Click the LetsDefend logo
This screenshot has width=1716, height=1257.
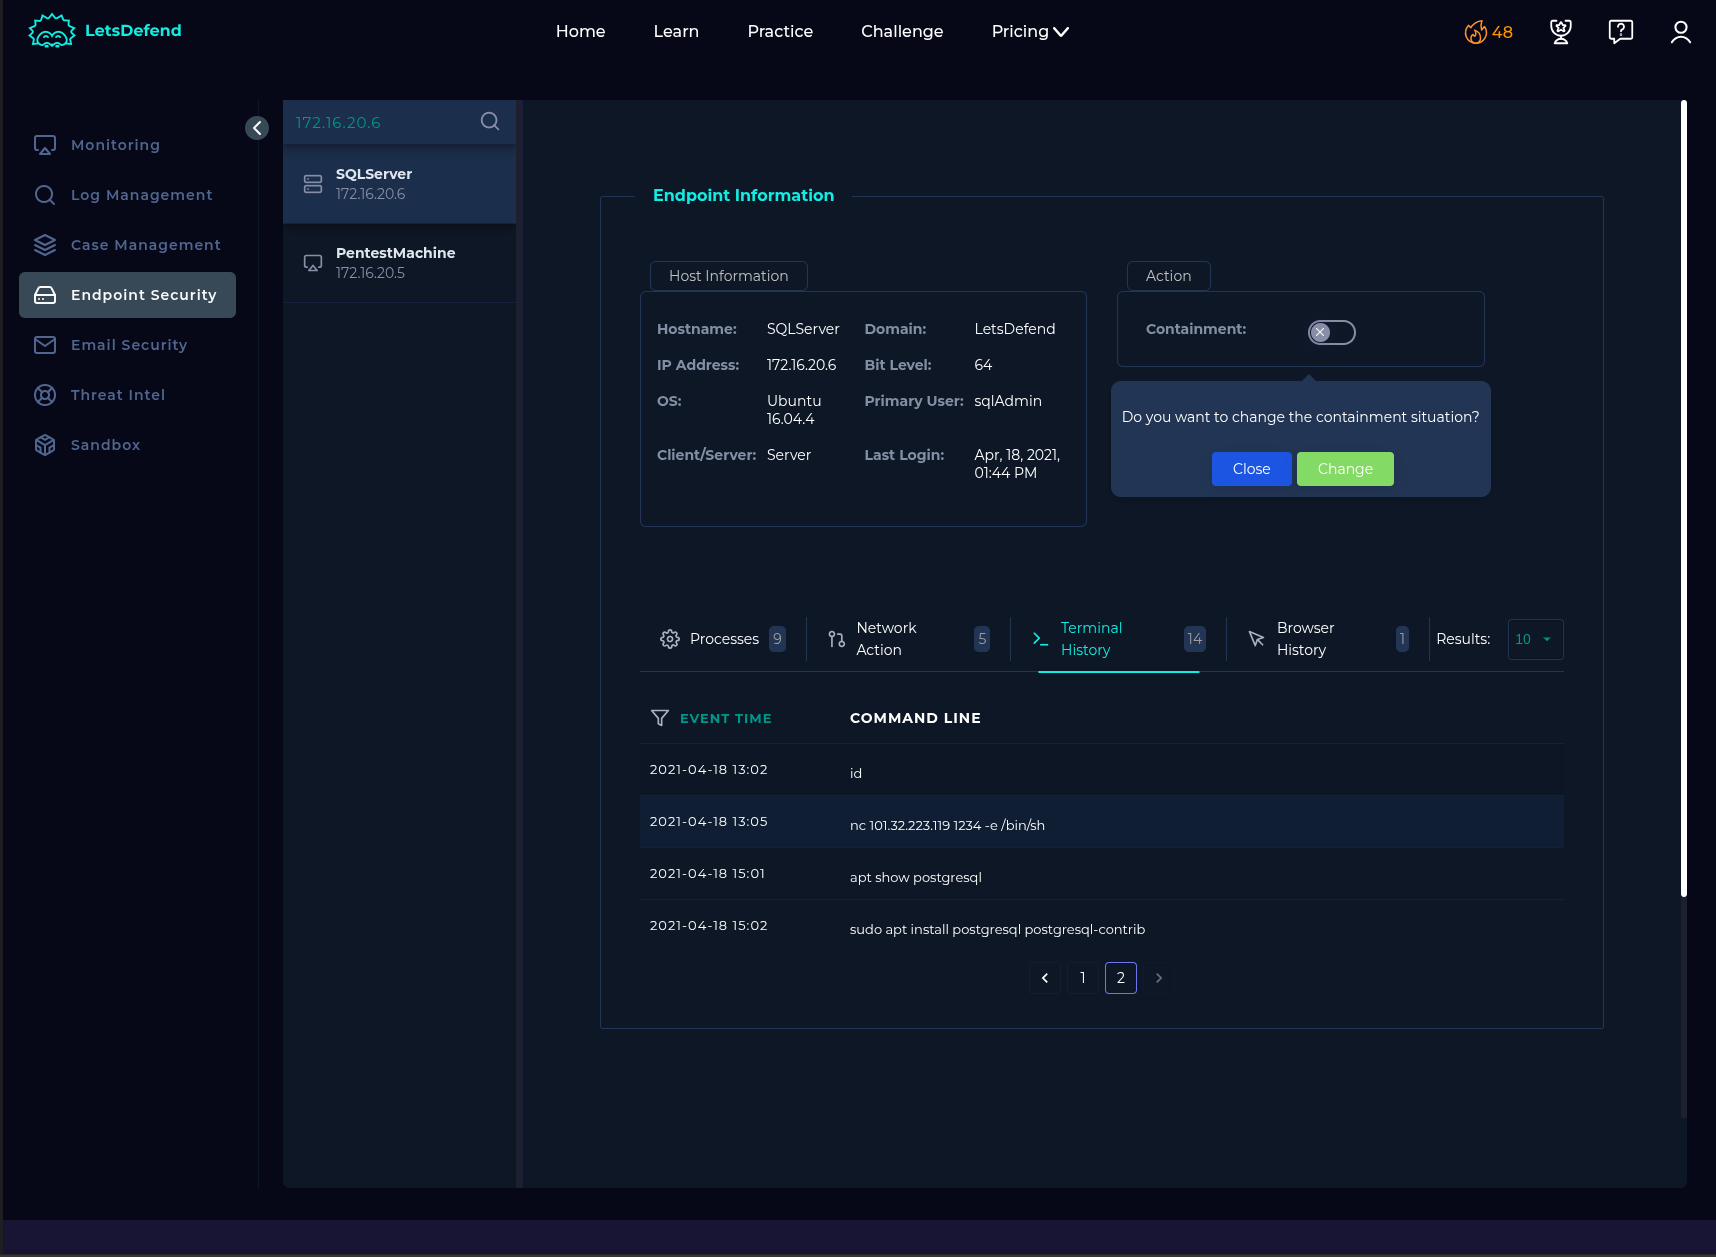coord(105,31)
